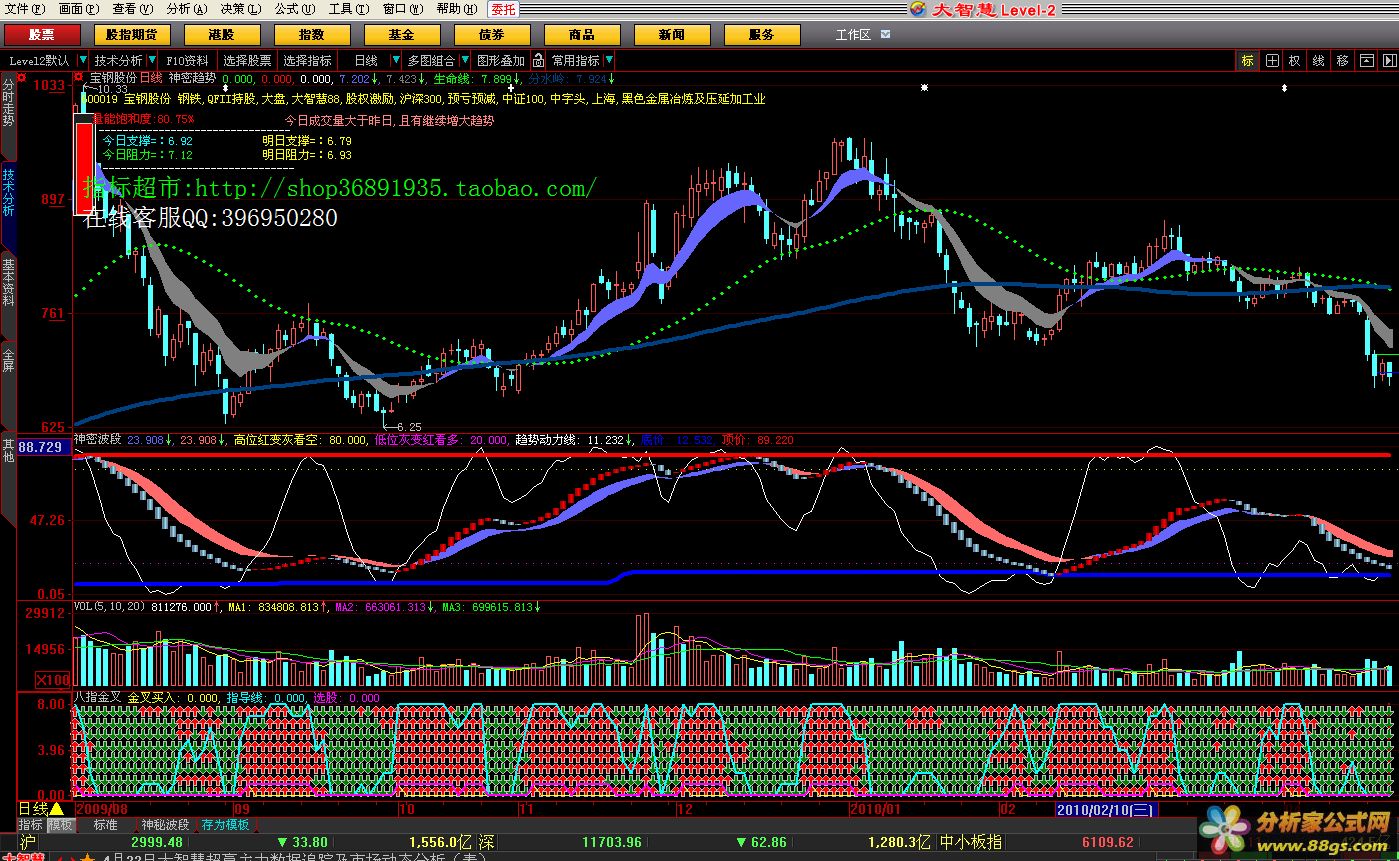Screen dimensions: 1399x861
Task: Open the 窗口(W) menu
Action: coord(403,9)
